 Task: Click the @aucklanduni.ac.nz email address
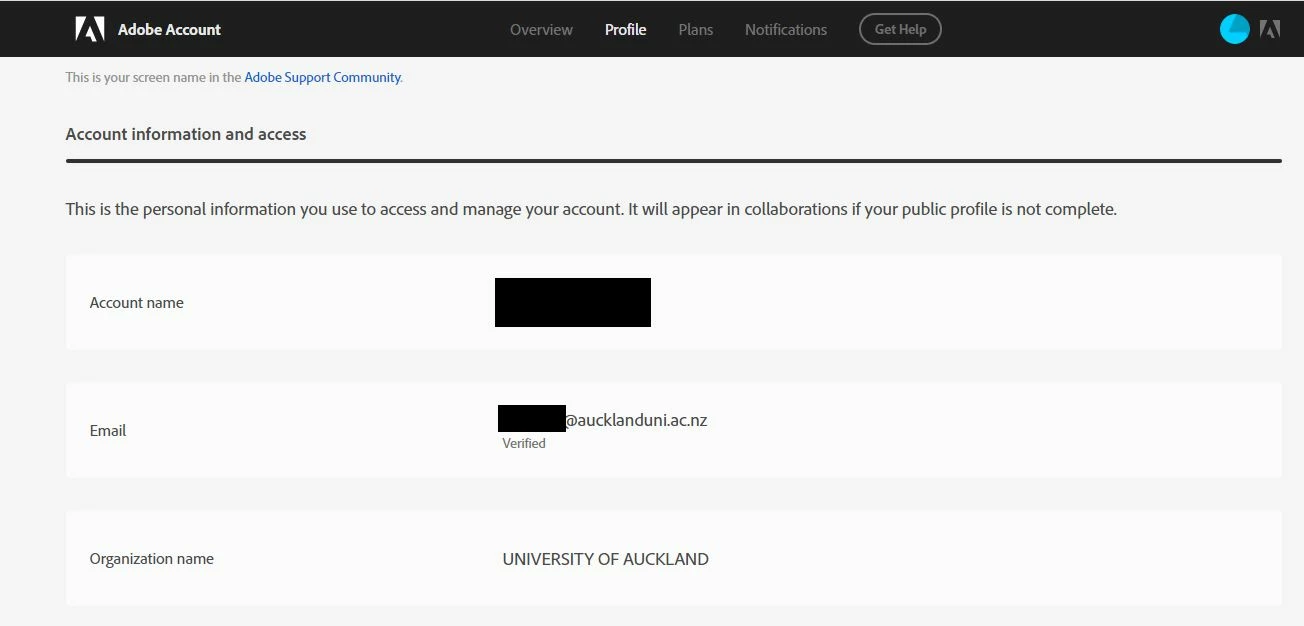[x=636, y=420]
